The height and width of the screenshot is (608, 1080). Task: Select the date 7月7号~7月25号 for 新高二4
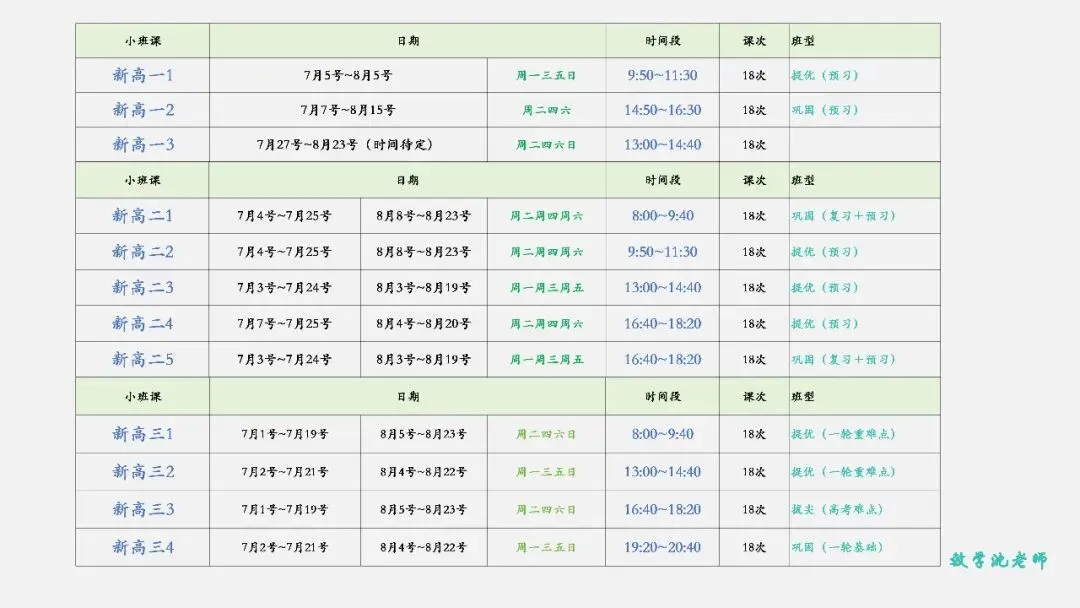coord(284,324)
